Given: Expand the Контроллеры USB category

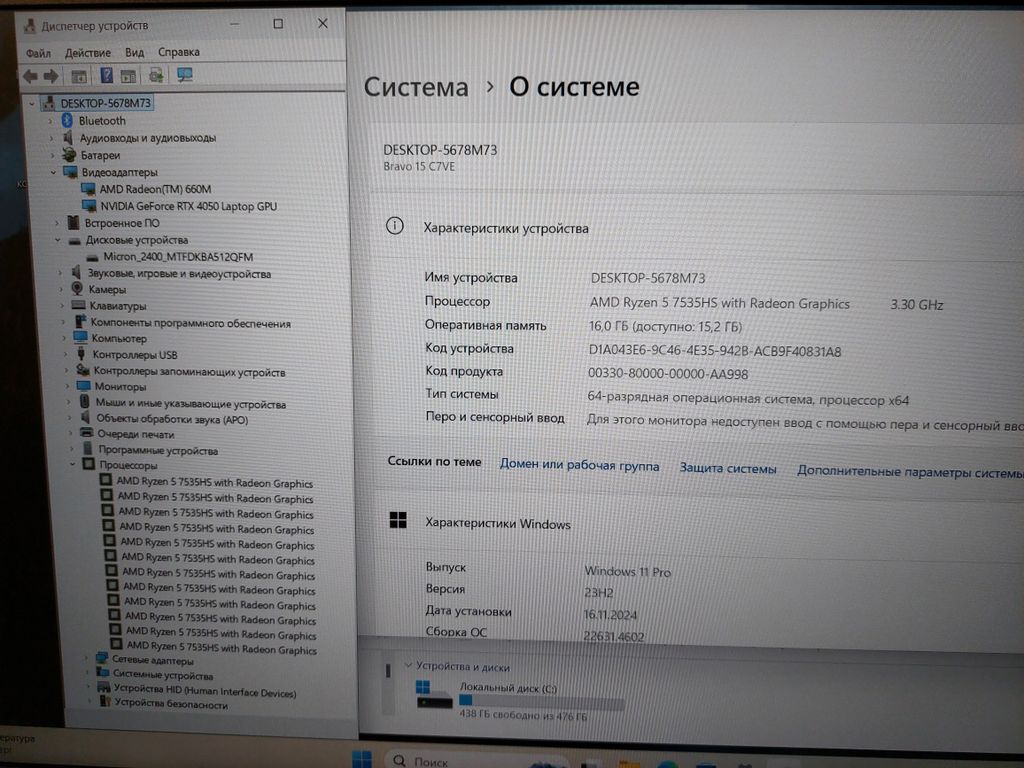Looking at the screenshot, I should 65,355.
